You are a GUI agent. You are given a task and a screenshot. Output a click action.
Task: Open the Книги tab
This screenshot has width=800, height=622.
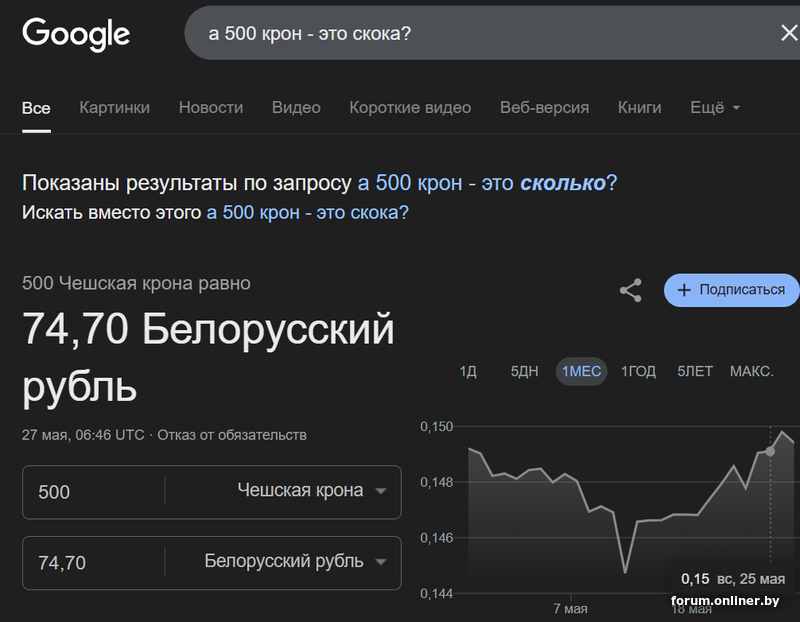[640, 108]
